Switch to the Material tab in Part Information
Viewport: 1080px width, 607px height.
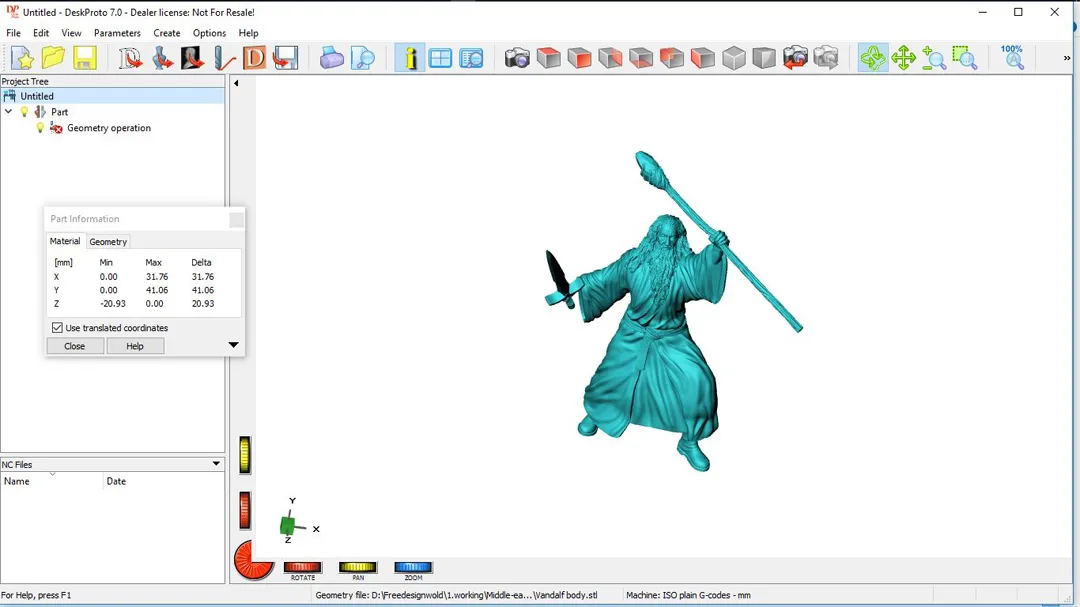click(x=65, y=241)
